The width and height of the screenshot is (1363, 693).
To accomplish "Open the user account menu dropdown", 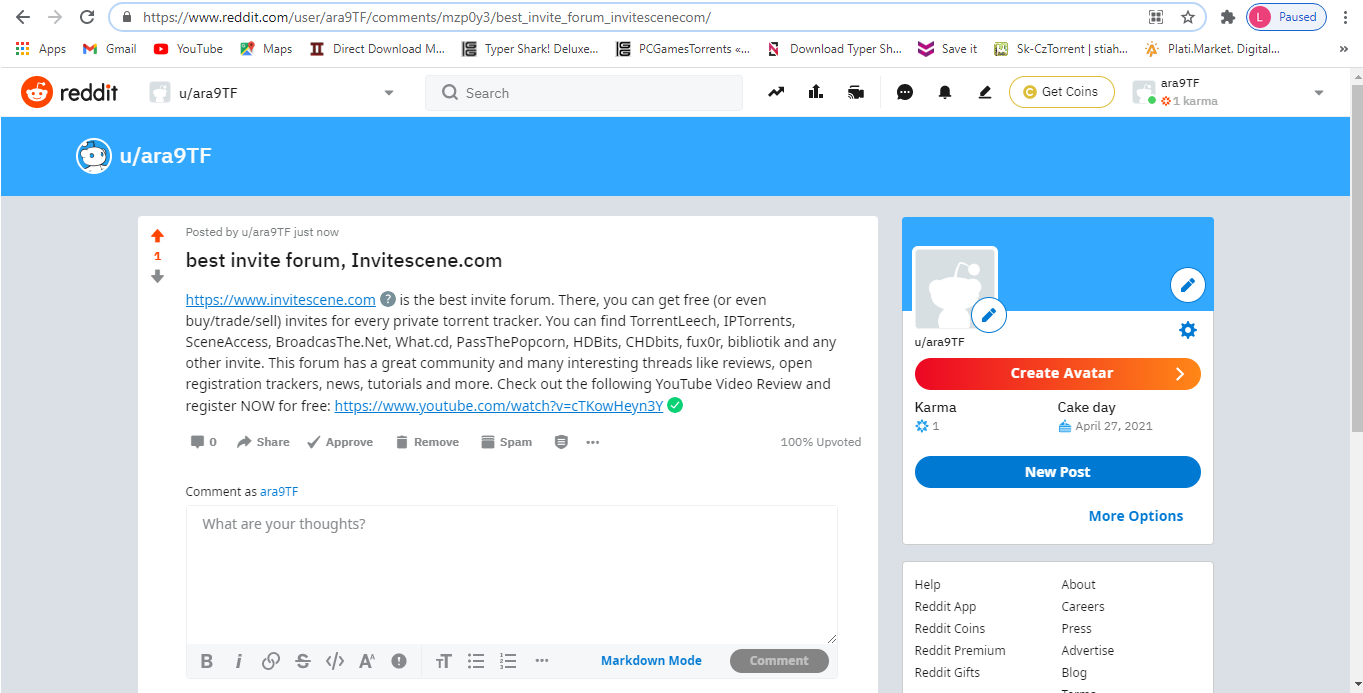I will 1318,93.
